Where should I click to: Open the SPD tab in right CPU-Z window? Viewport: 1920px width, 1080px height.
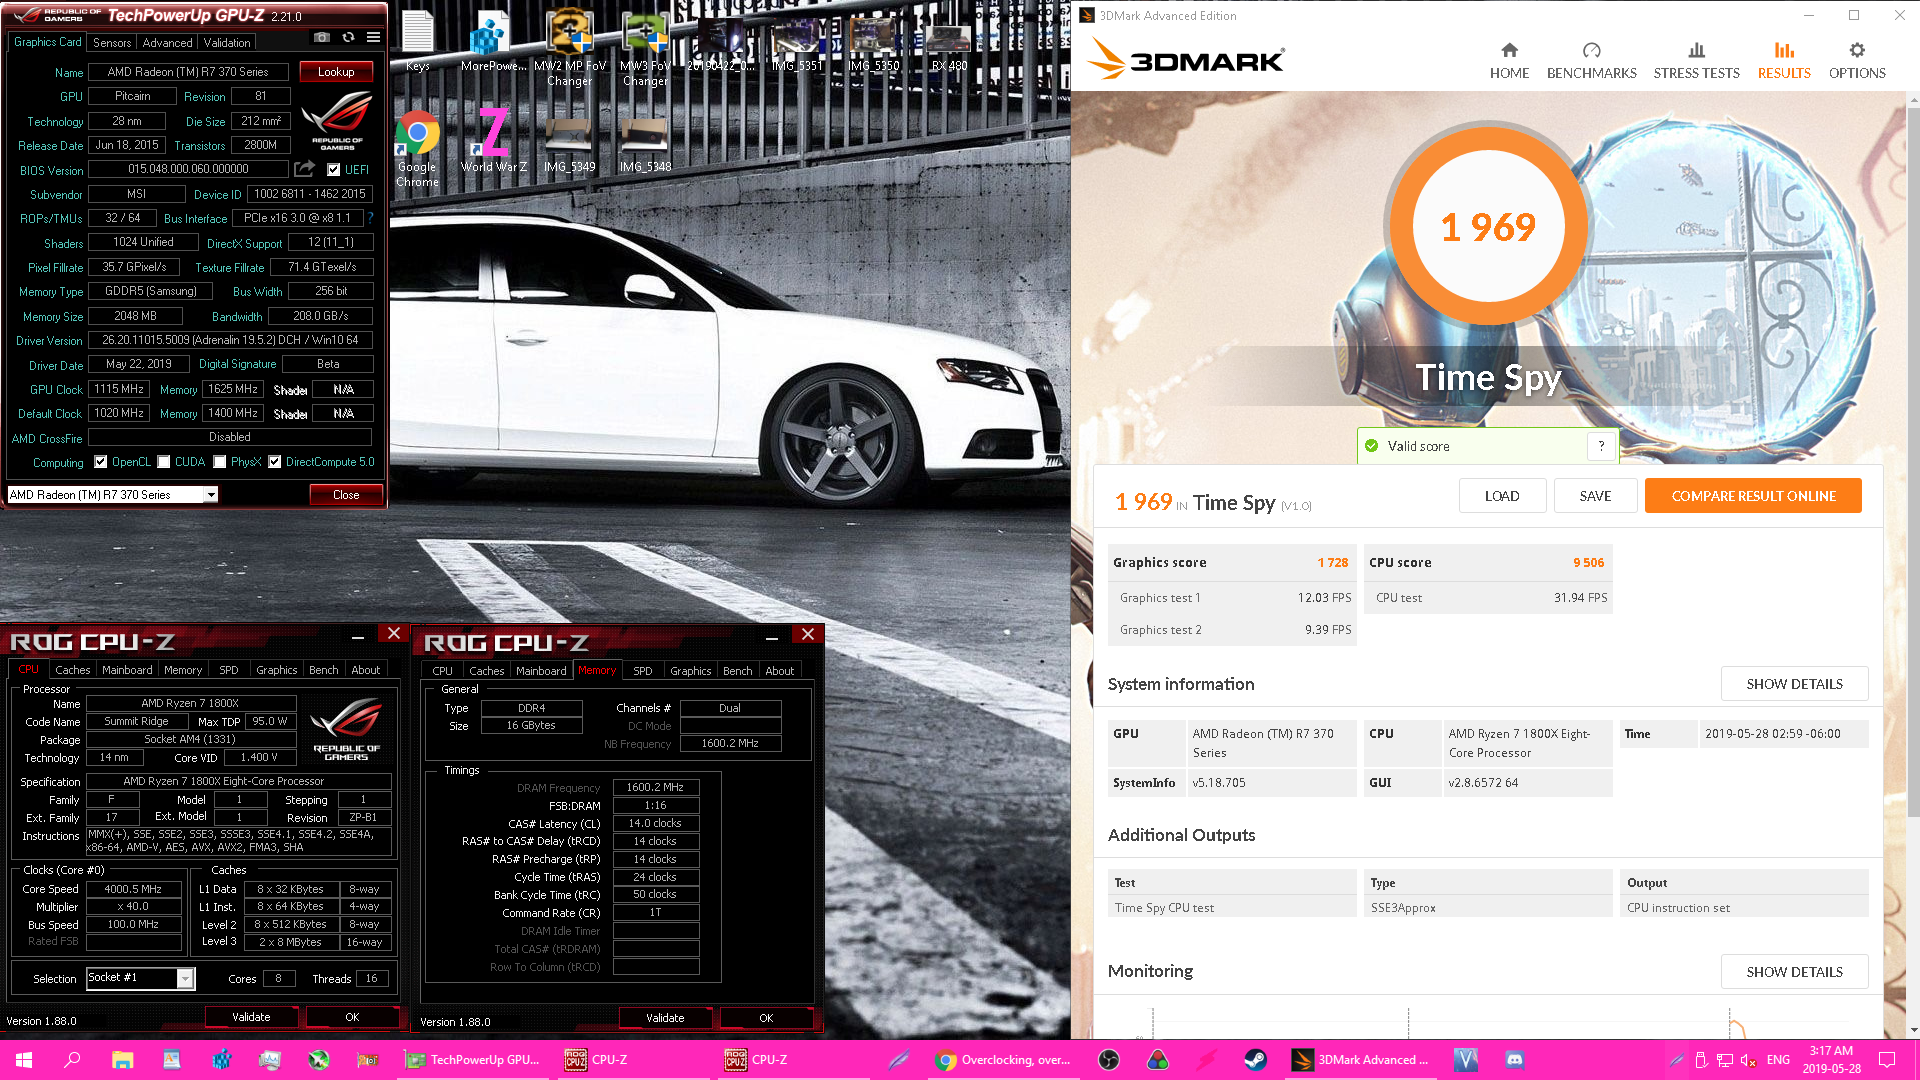click(x=643, y=671)
